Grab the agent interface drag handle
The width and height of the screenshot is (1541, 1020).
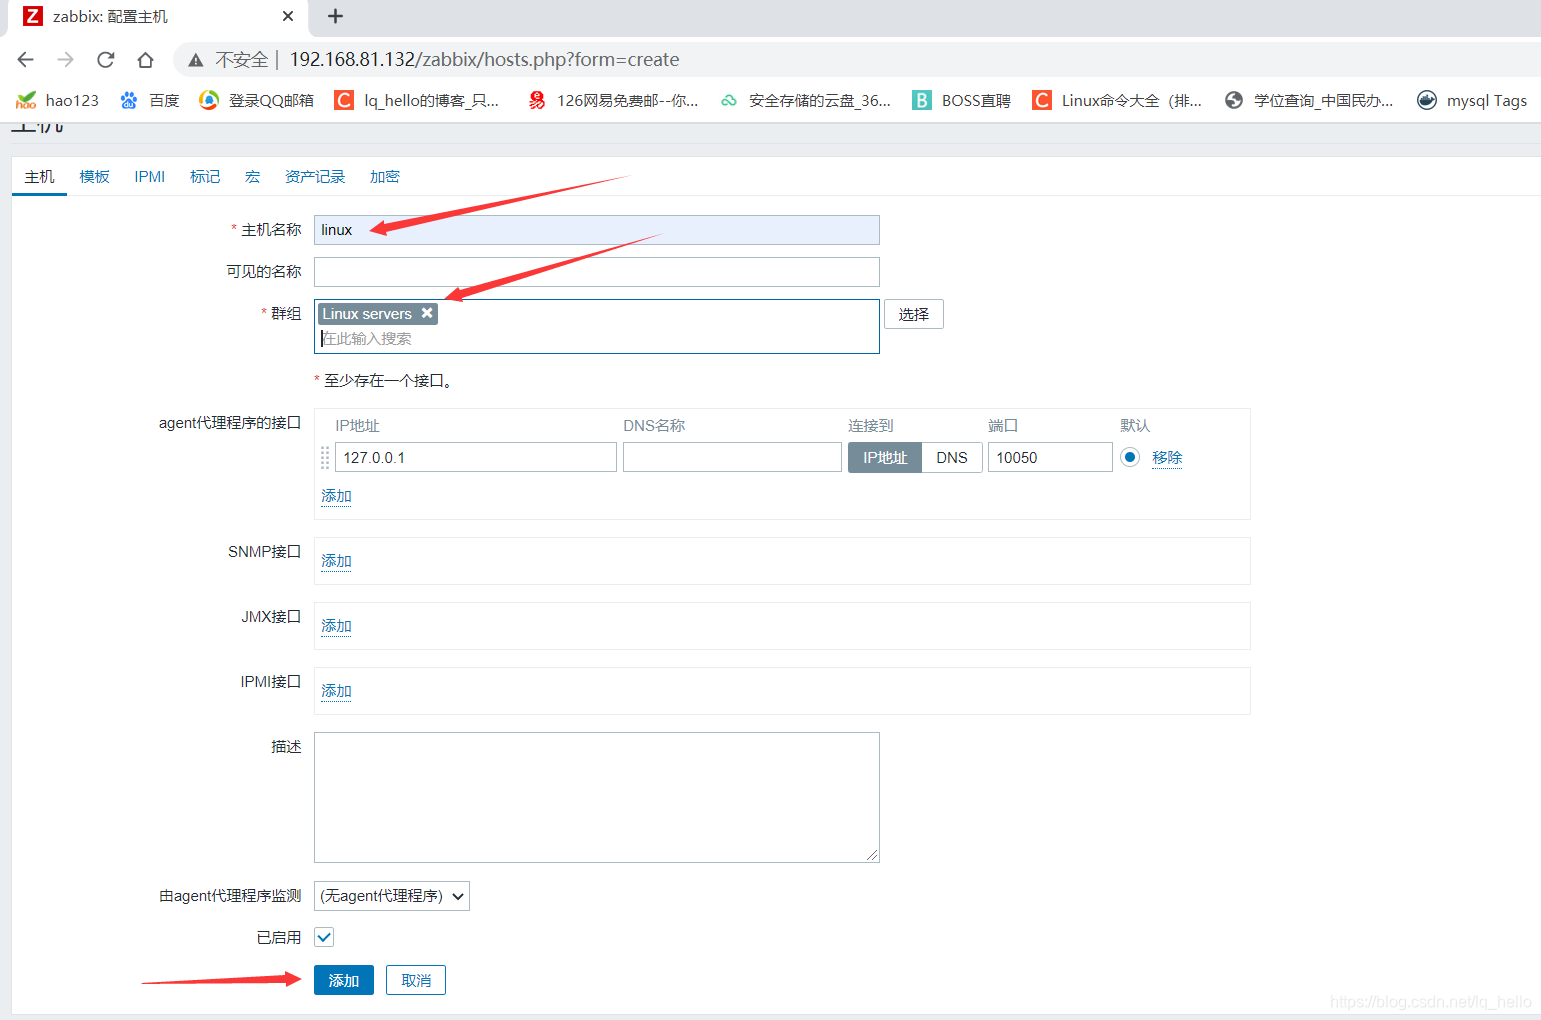tap(325, 457)
